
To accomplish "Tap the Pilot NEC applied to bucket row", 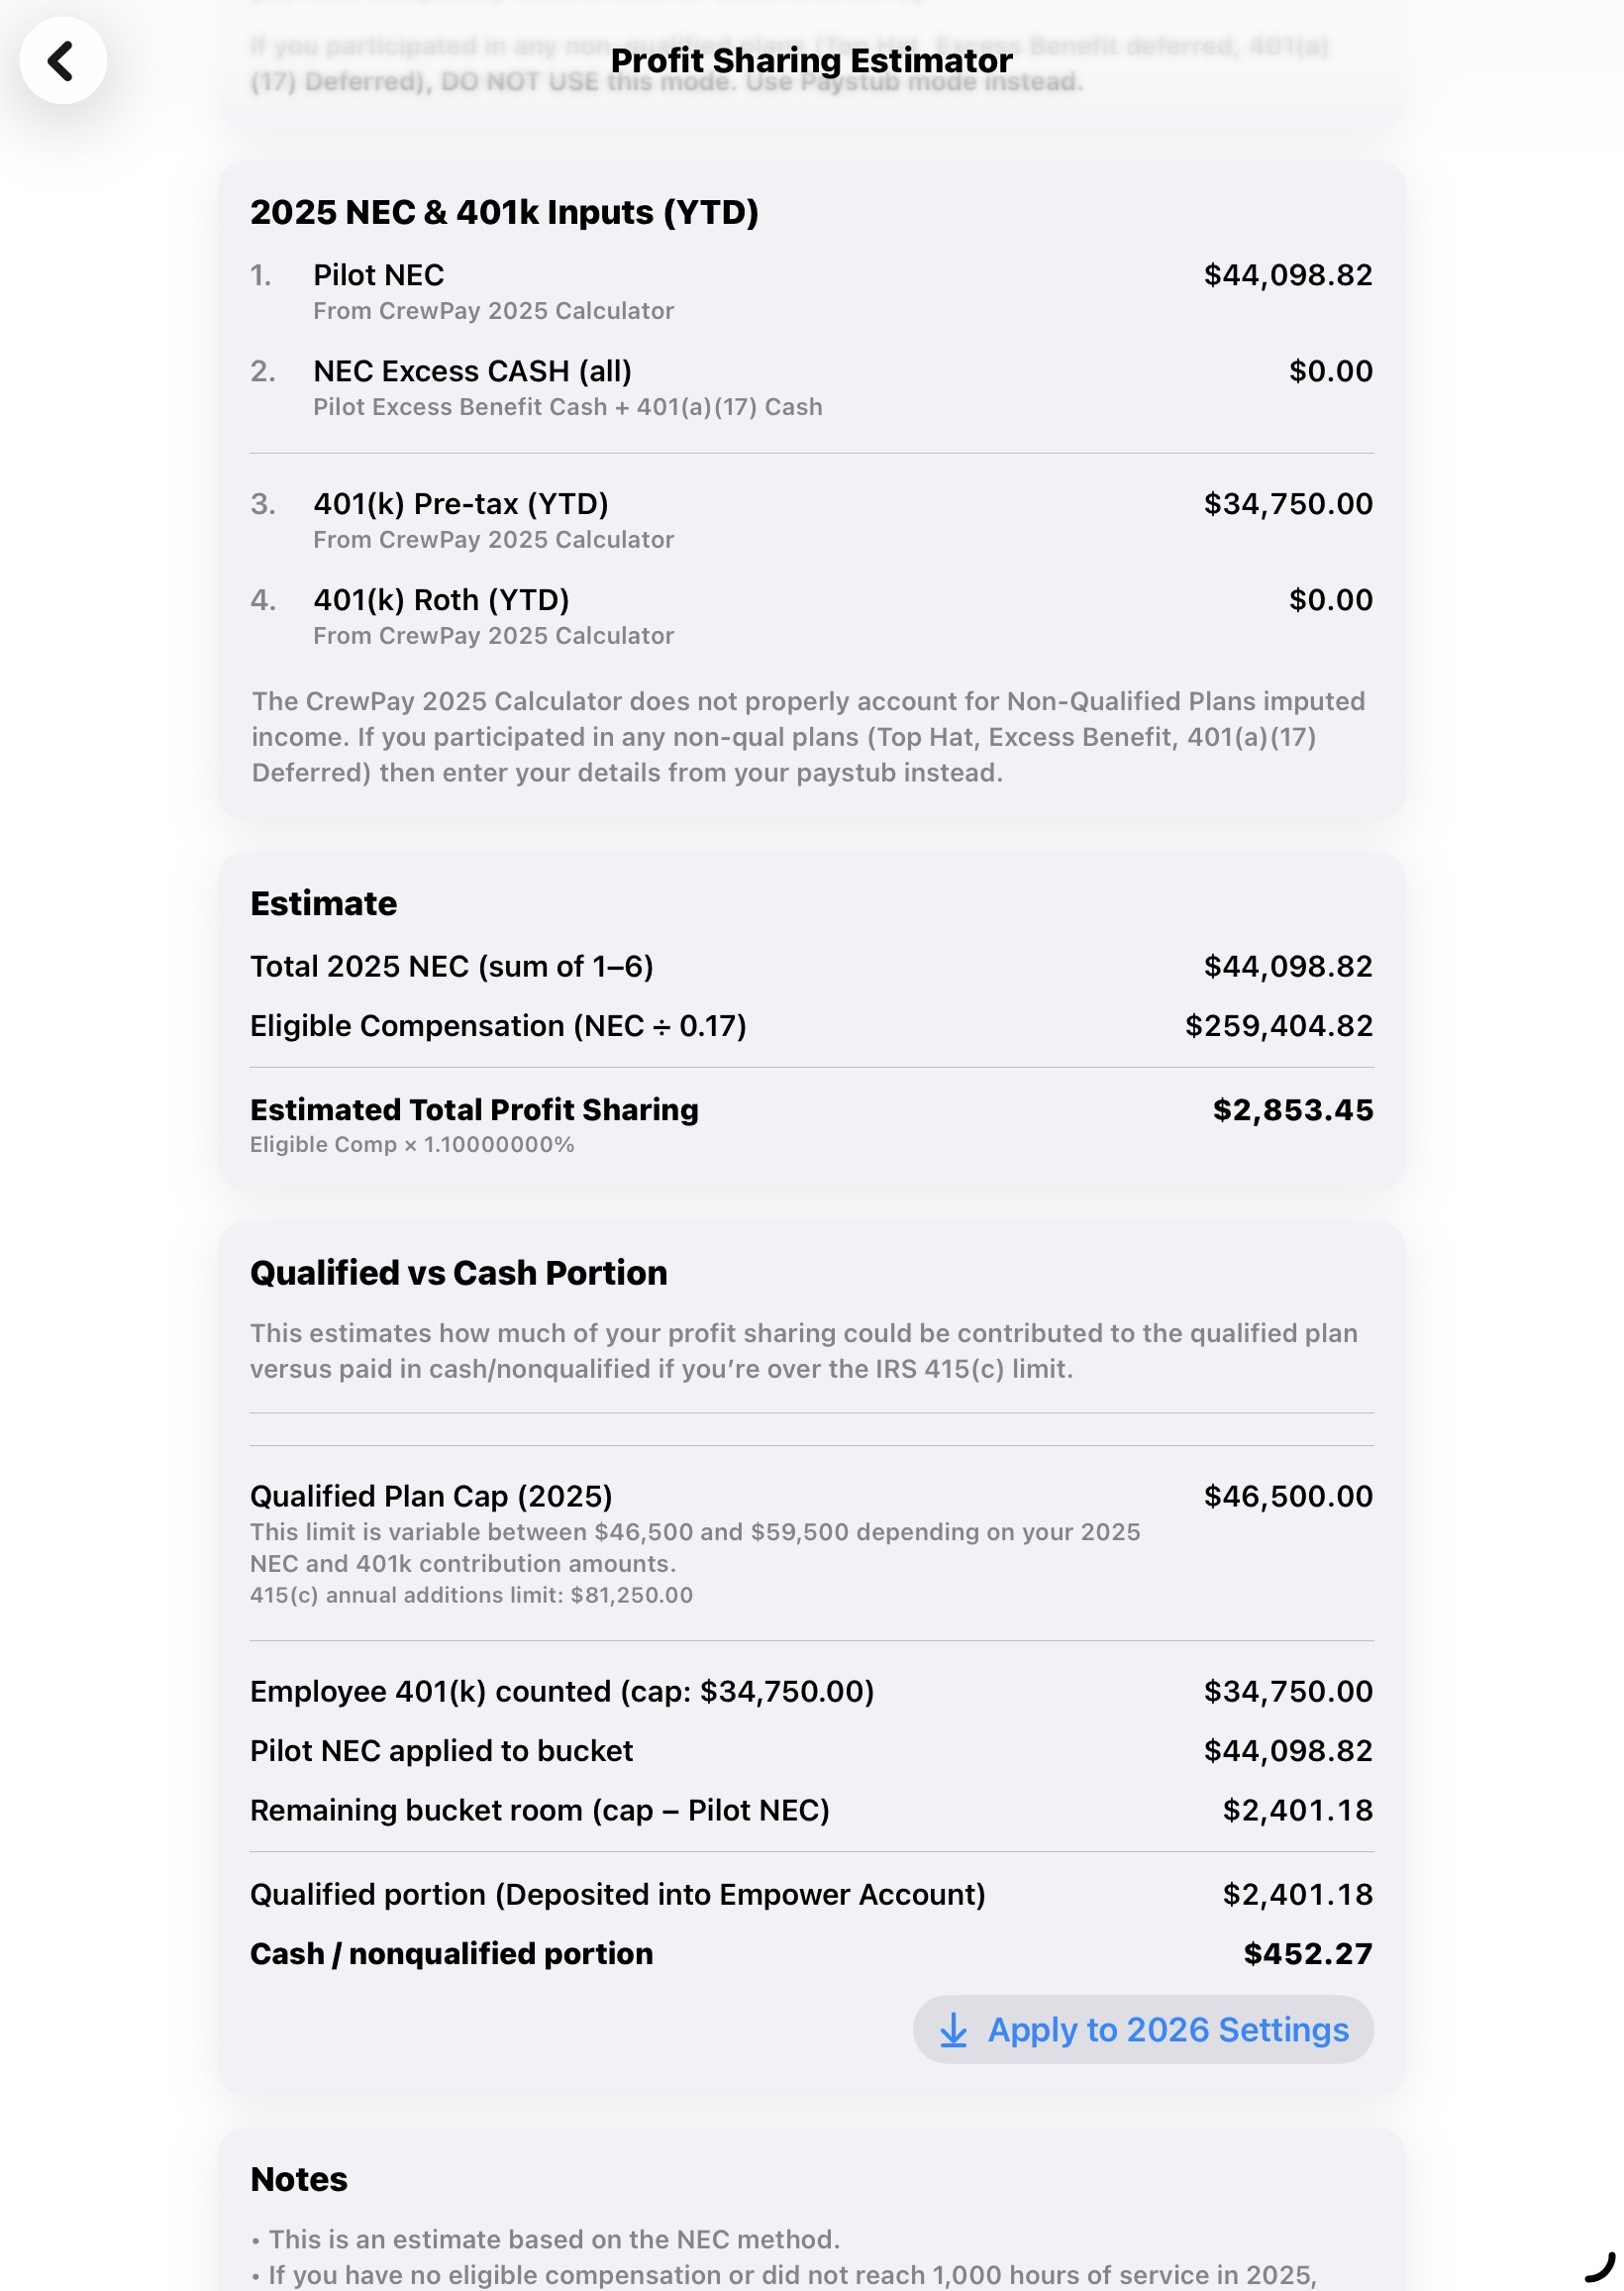I will point(812,1750).
